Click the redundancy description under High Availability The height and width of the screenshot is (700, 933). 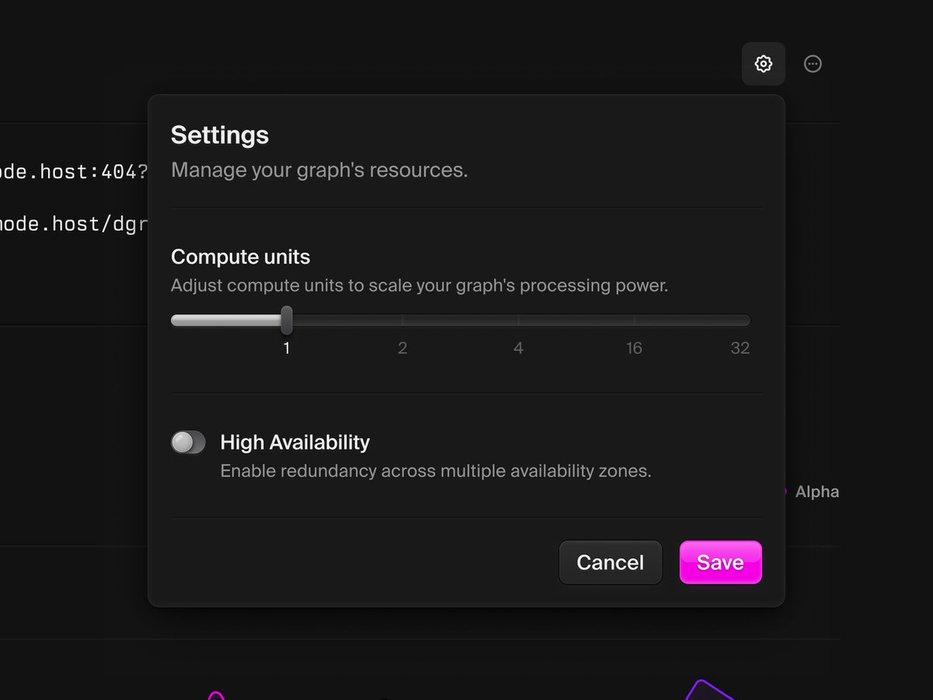click(435, 471)
